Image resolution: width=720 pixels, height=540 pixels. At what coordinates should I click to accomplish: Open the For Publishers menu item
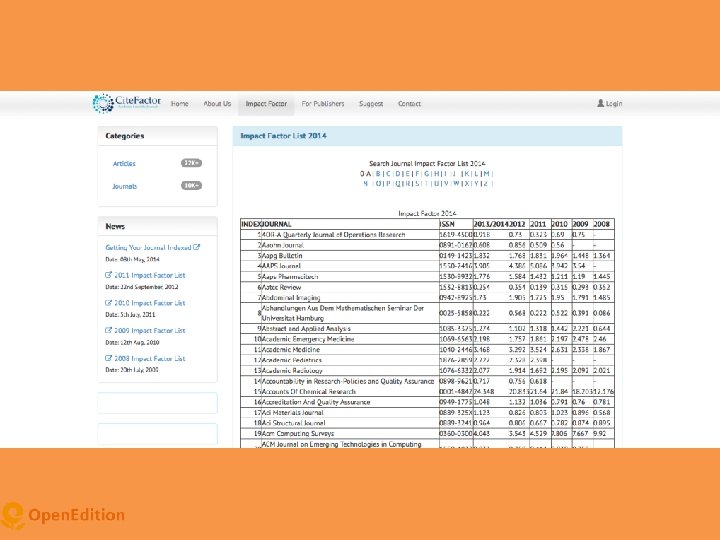pos(323,104)
